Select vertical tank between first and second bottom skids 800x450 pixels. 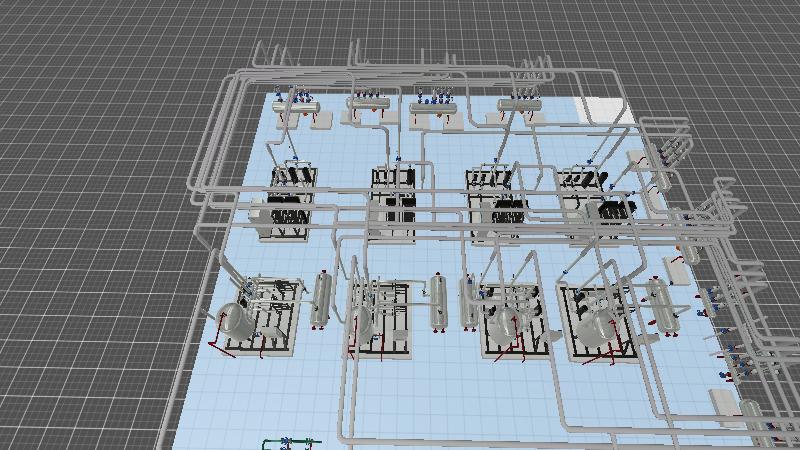click(x=321, y=300)
